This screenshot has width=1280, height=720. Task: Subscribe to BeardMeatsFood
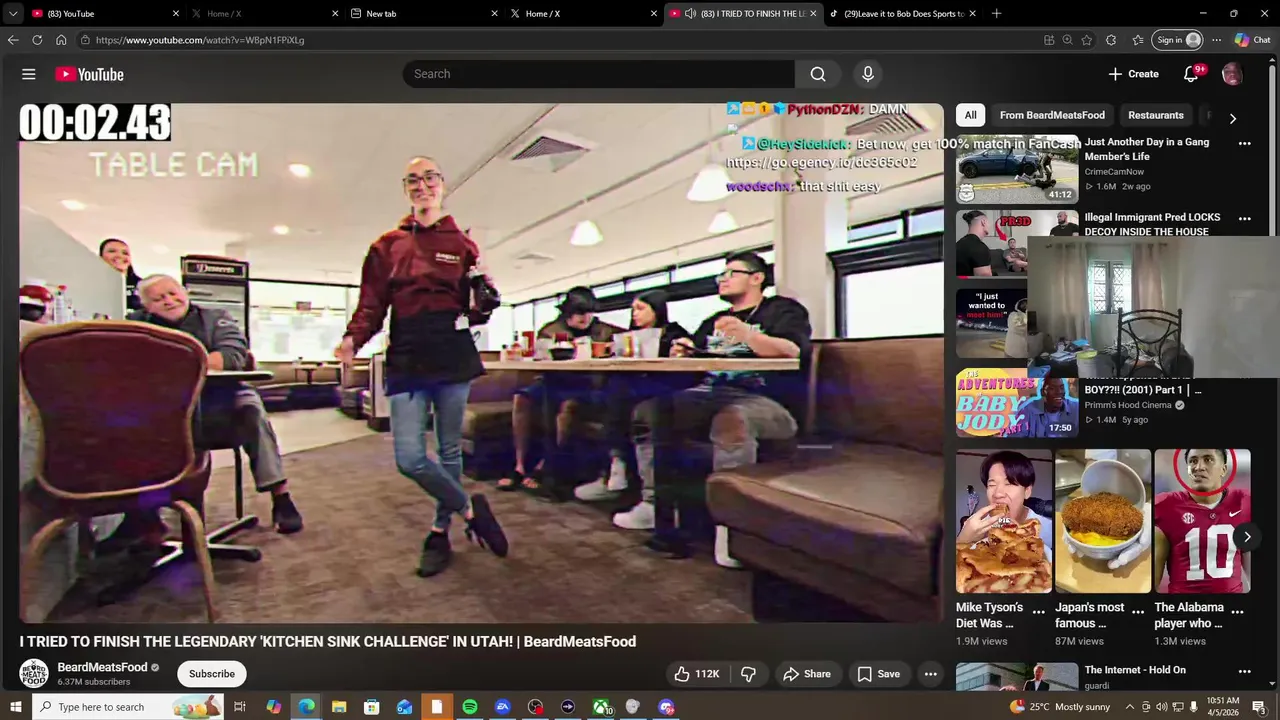click(212, 674)
